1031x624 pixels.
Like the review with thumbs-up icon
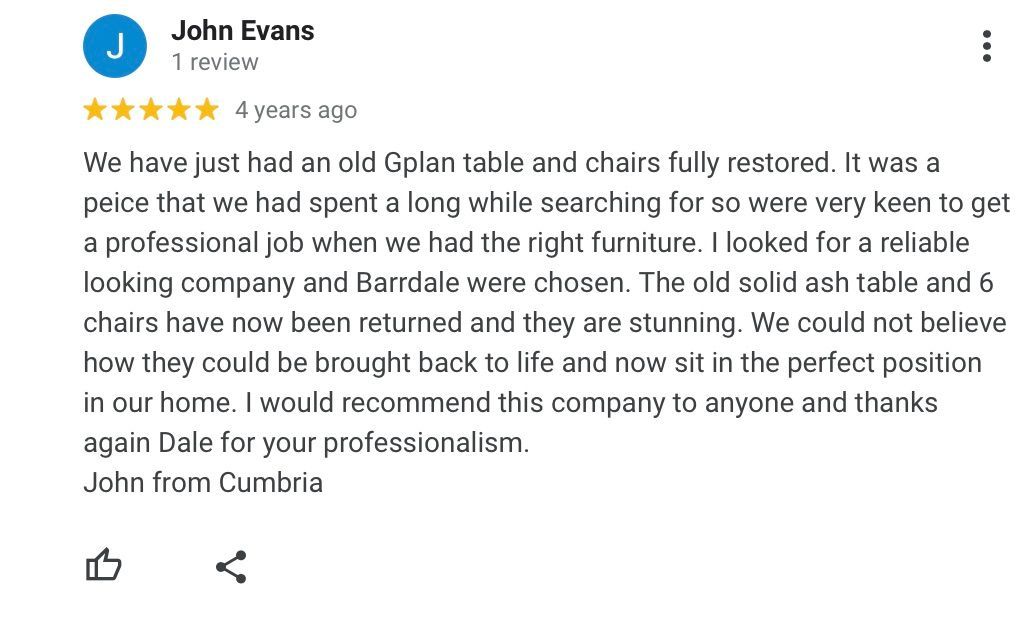[x=103, y=566]
